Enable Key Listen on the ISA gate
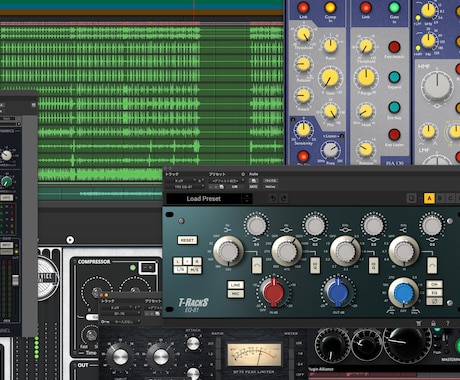The image size is (460, 380). pos(394,135)
